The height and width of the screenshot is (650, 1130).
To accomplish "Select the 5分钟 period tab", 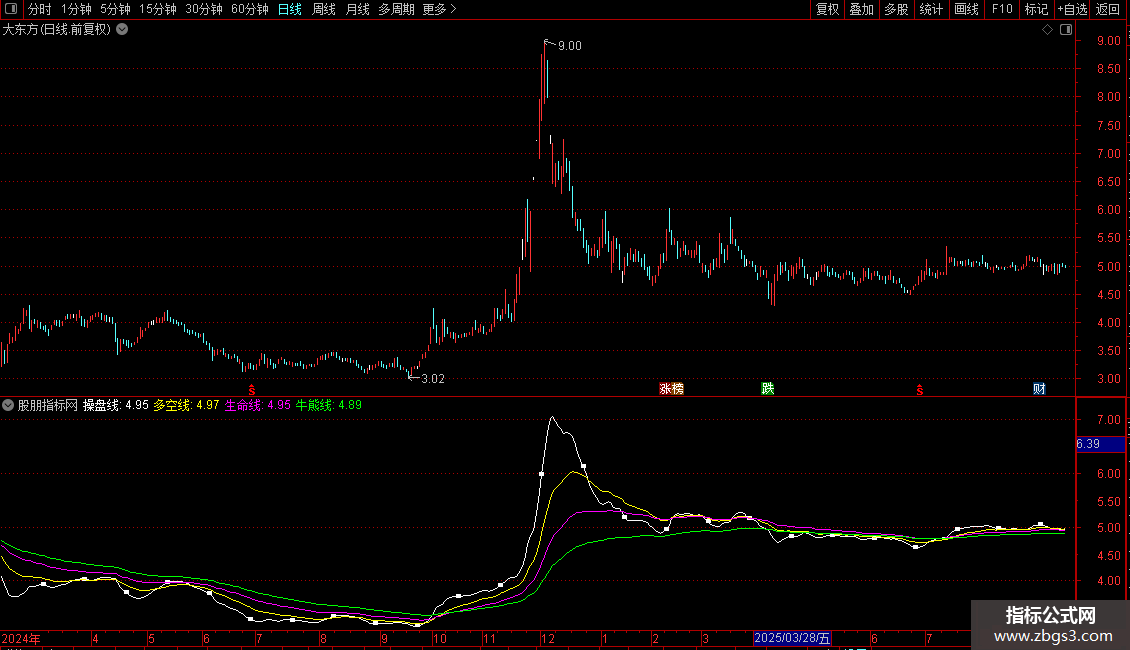I will coord(115,9).
